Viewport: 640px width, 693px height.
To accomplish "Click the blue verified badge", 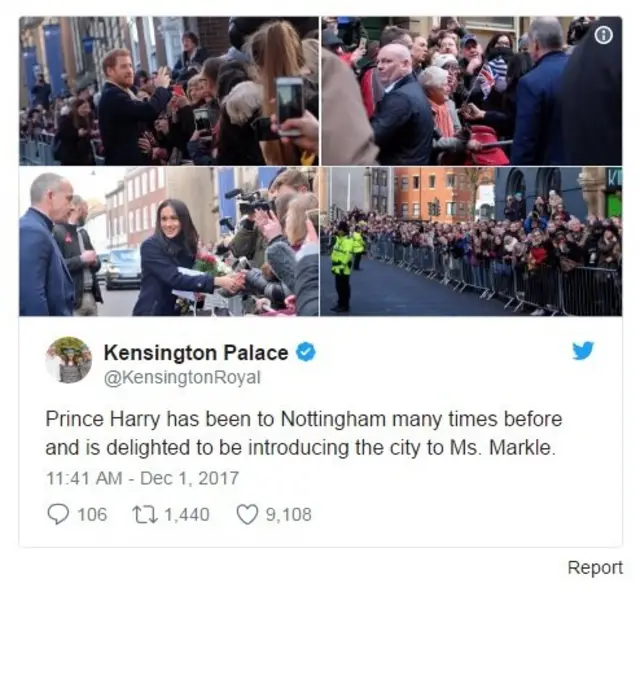I will (305, 352).
